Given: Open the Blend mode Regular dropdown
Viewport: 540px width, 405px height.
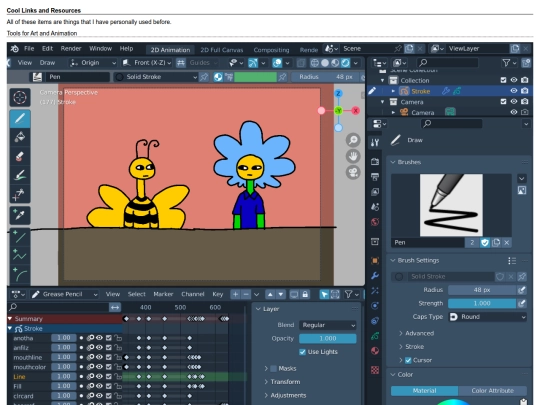Looking at the screenshot, I should pos(328,325).
